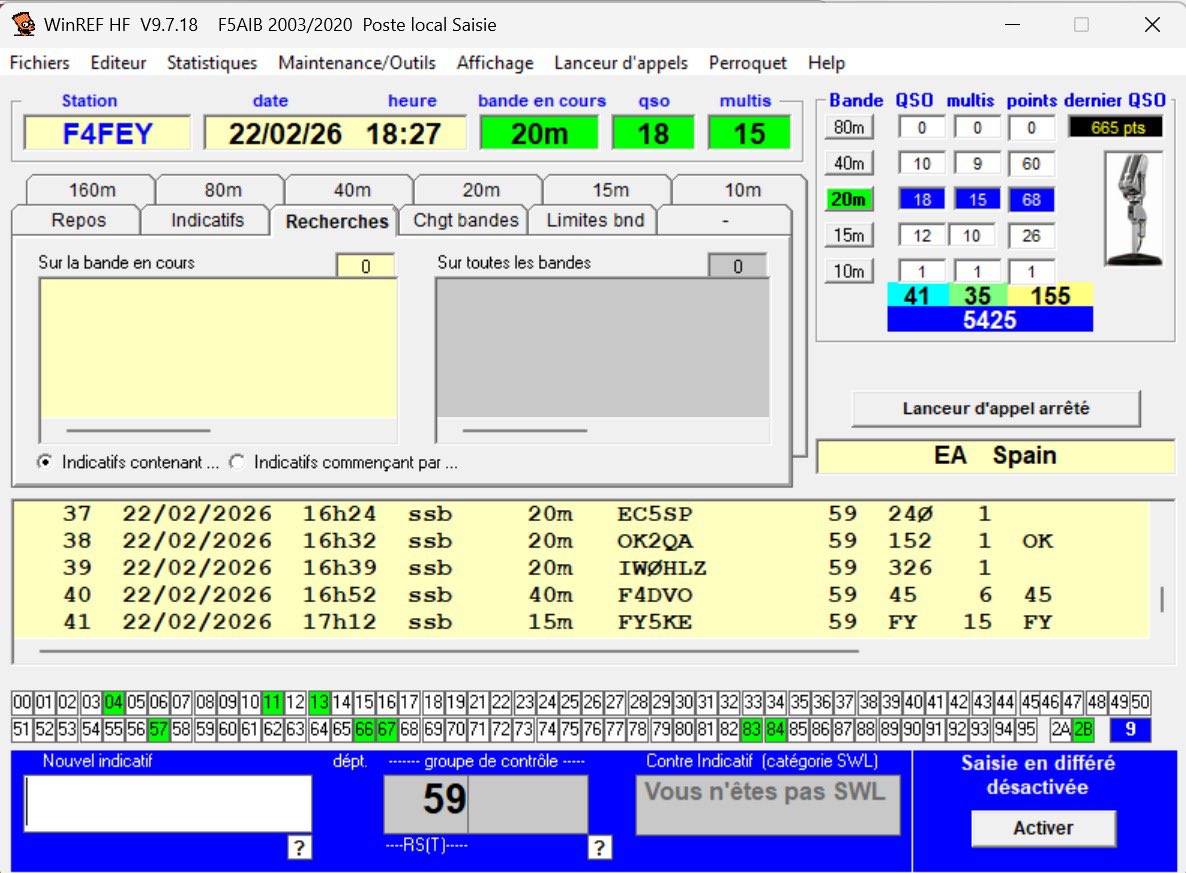Click the Activer button
The height and width of the screenshot is (873, 1186).
[x=1043, y=828]
